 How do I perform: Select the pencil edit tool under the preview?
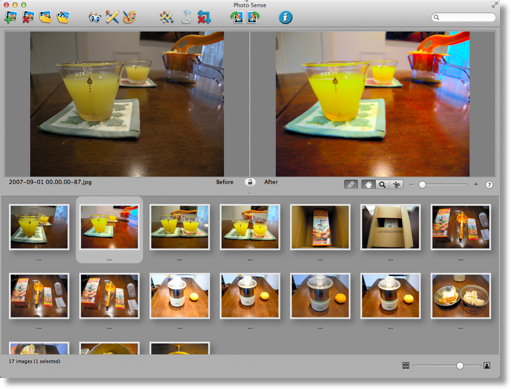pyautogui.click(x=351, y=184)
